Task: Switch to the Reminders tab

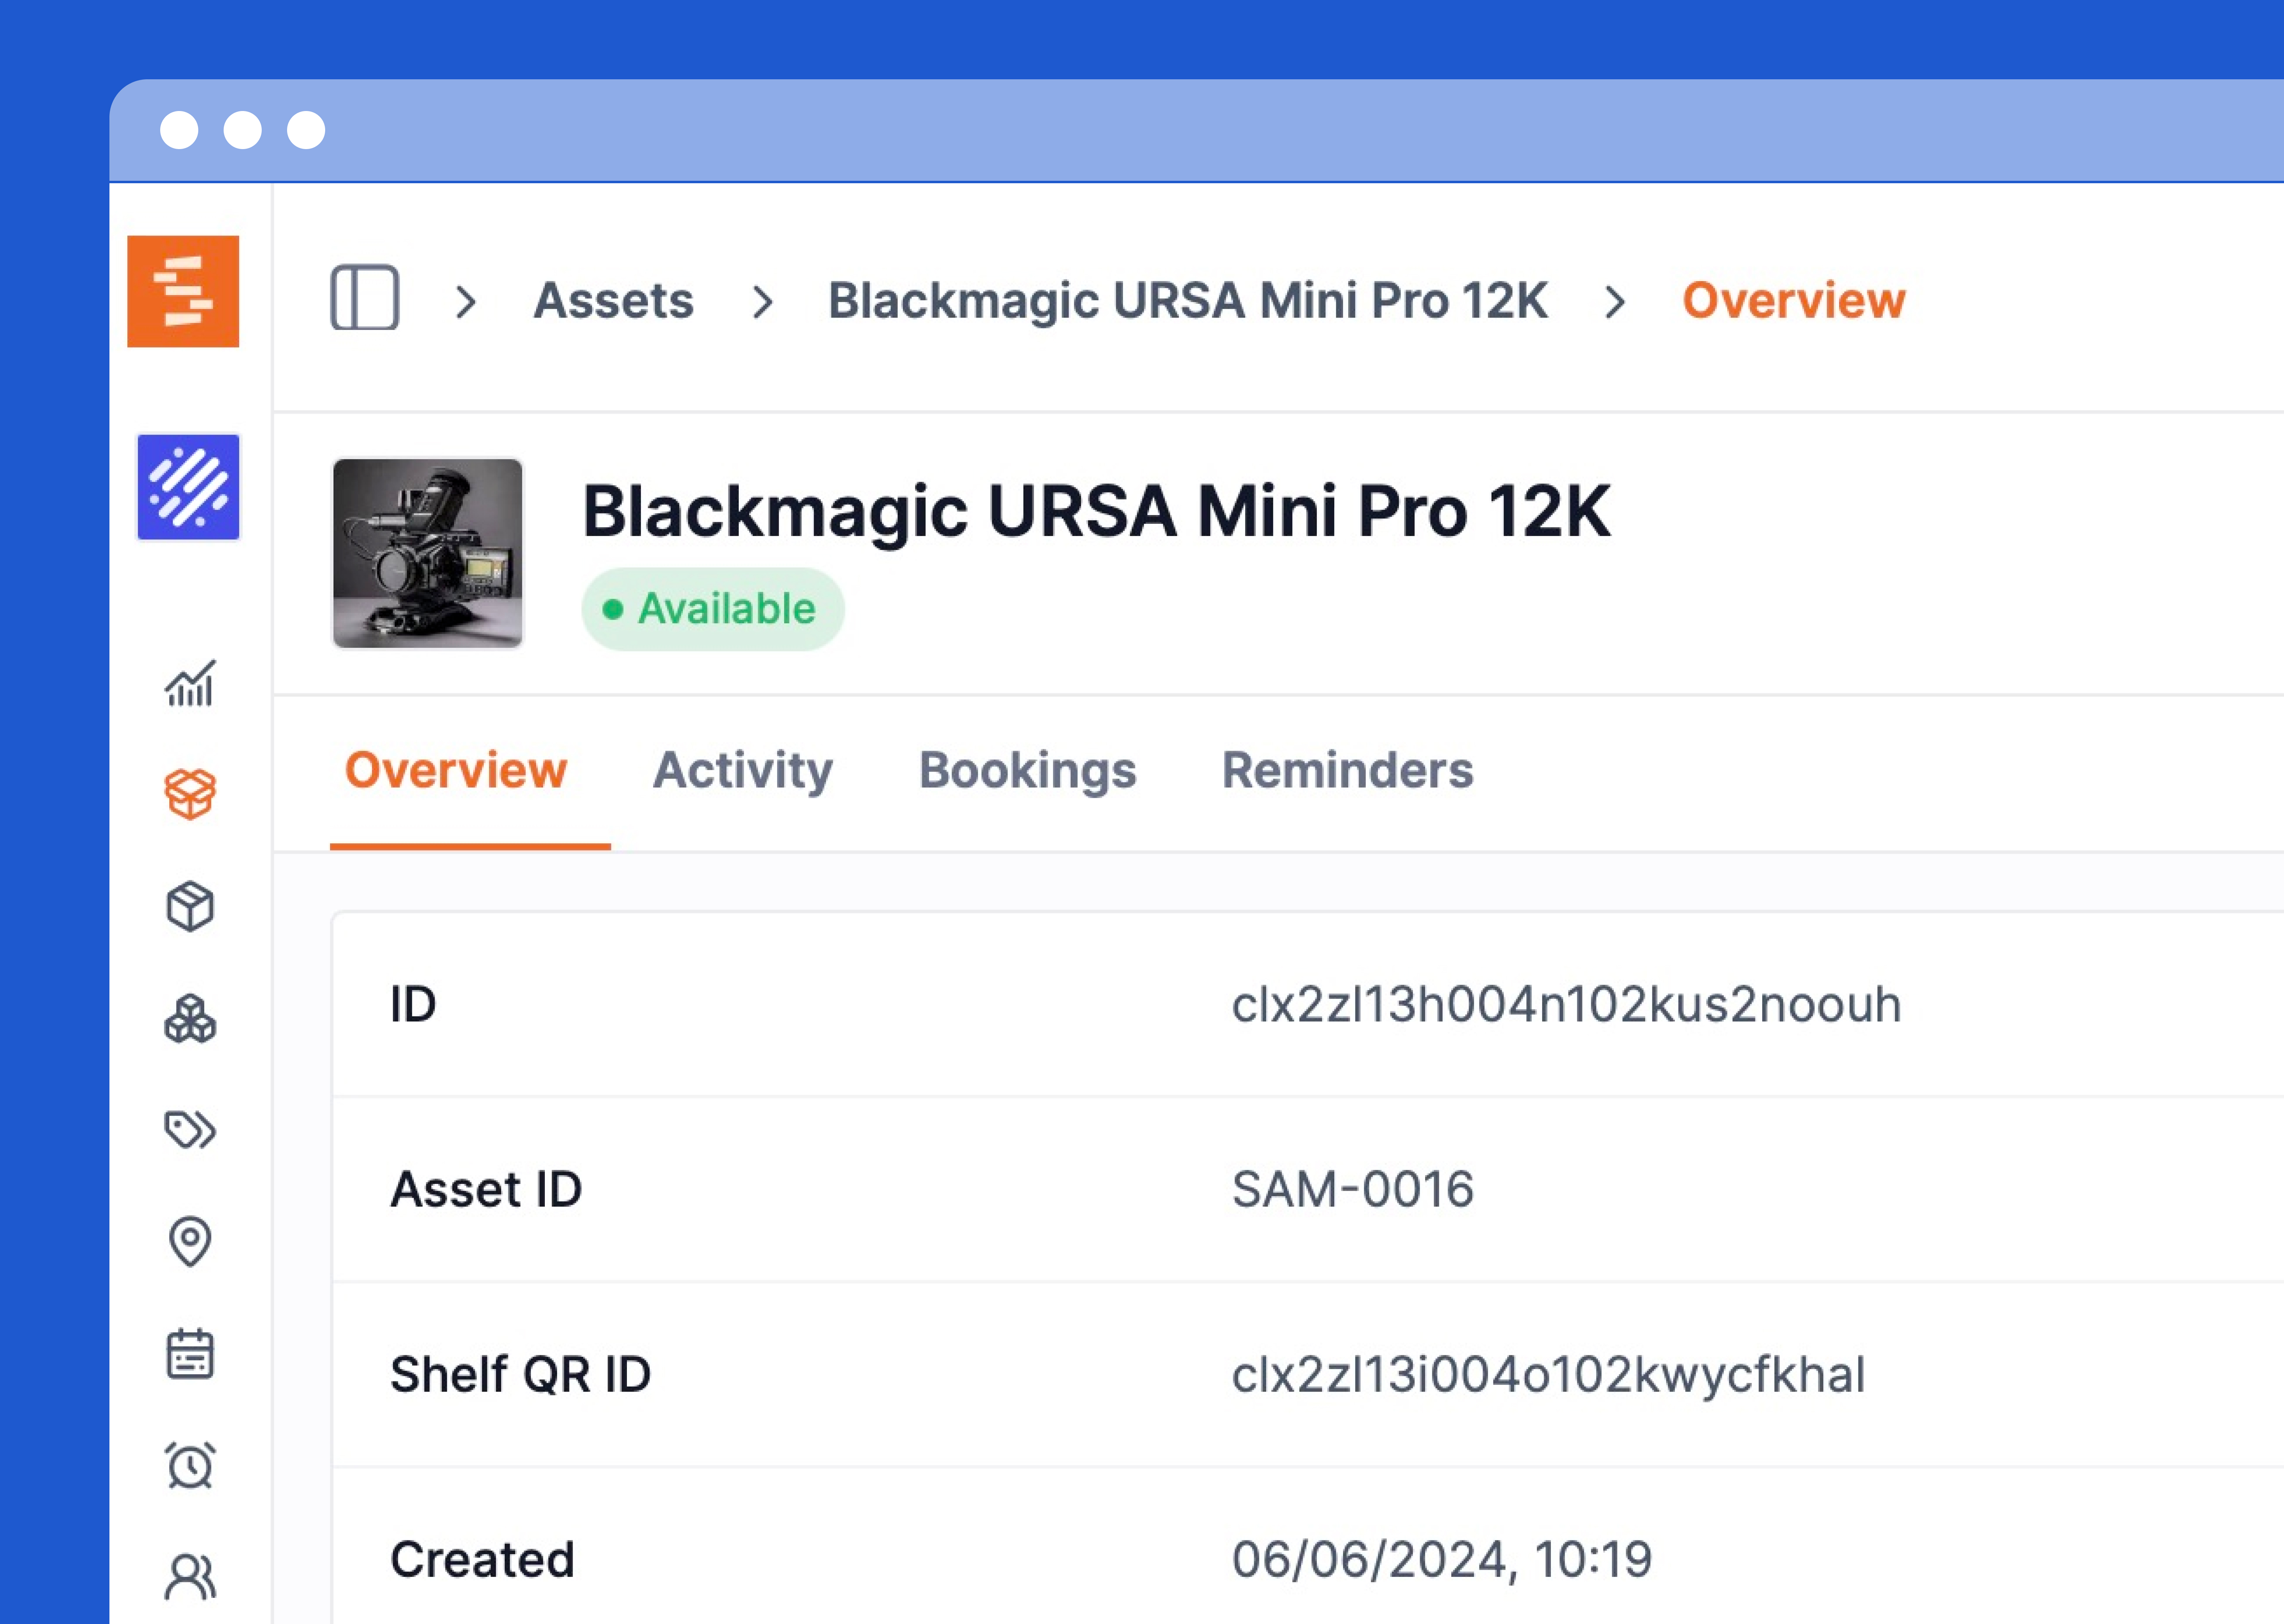Action: click(1347, 770)
